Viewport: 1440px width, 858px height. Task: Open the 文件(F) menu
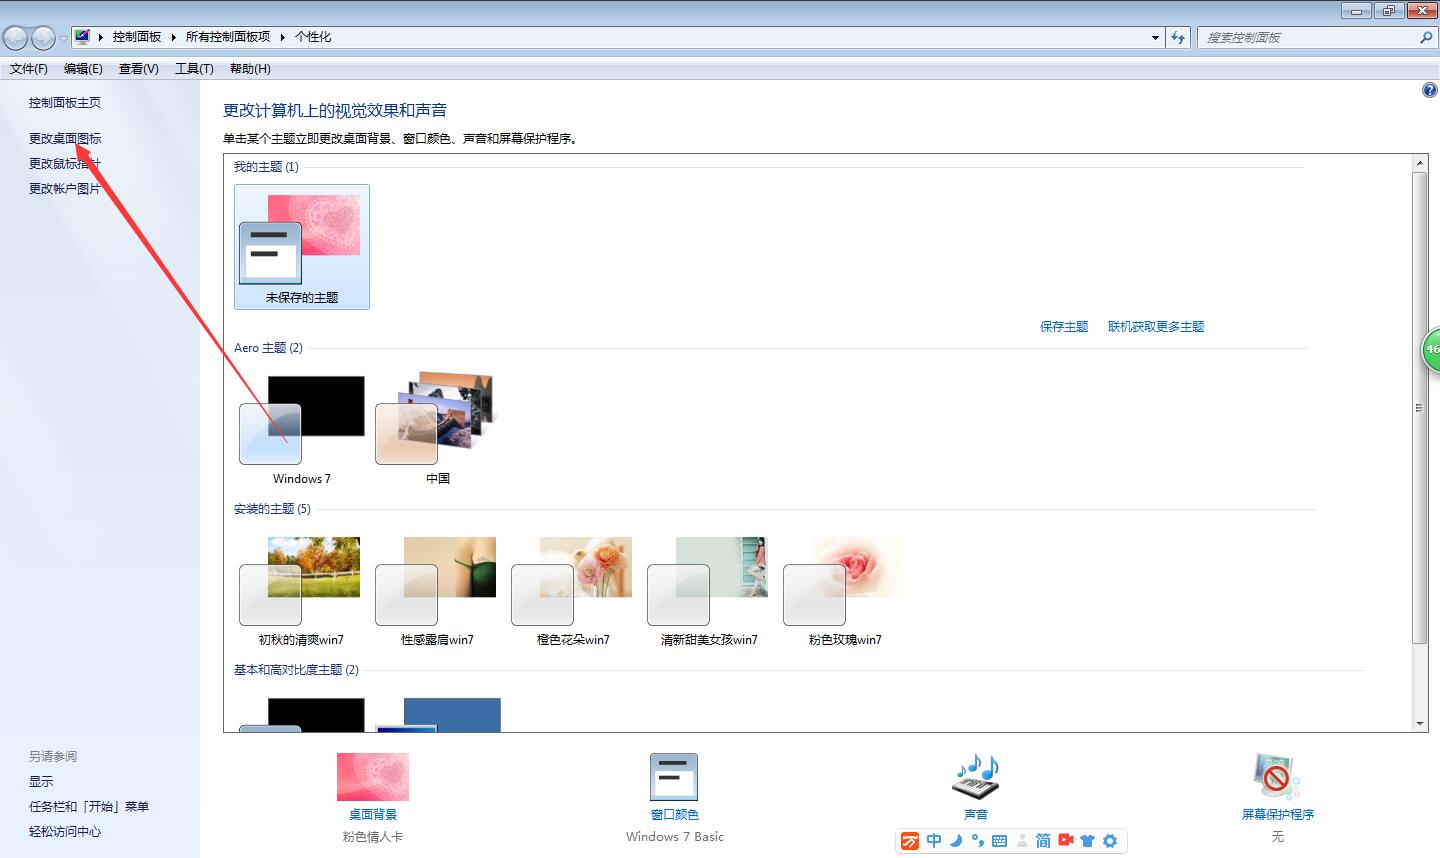pos(29,69)
